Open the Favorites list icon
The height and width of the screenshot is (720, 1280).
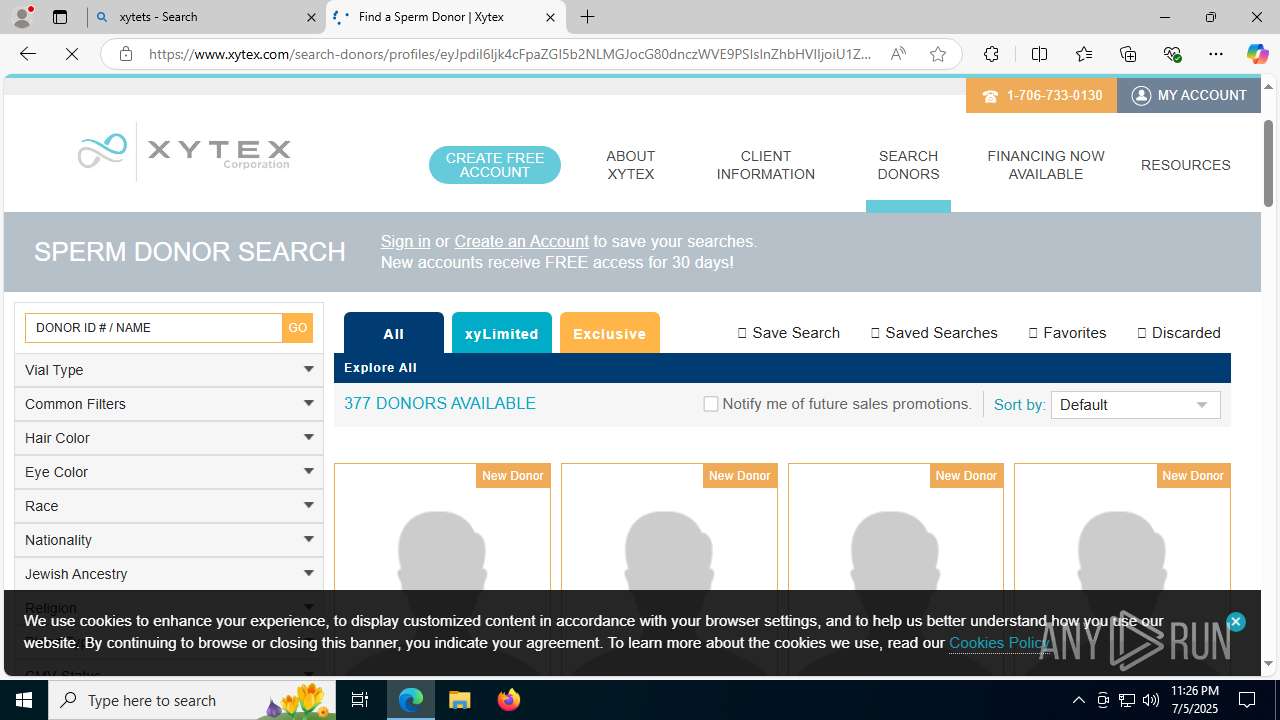(x=1084, y=54)
